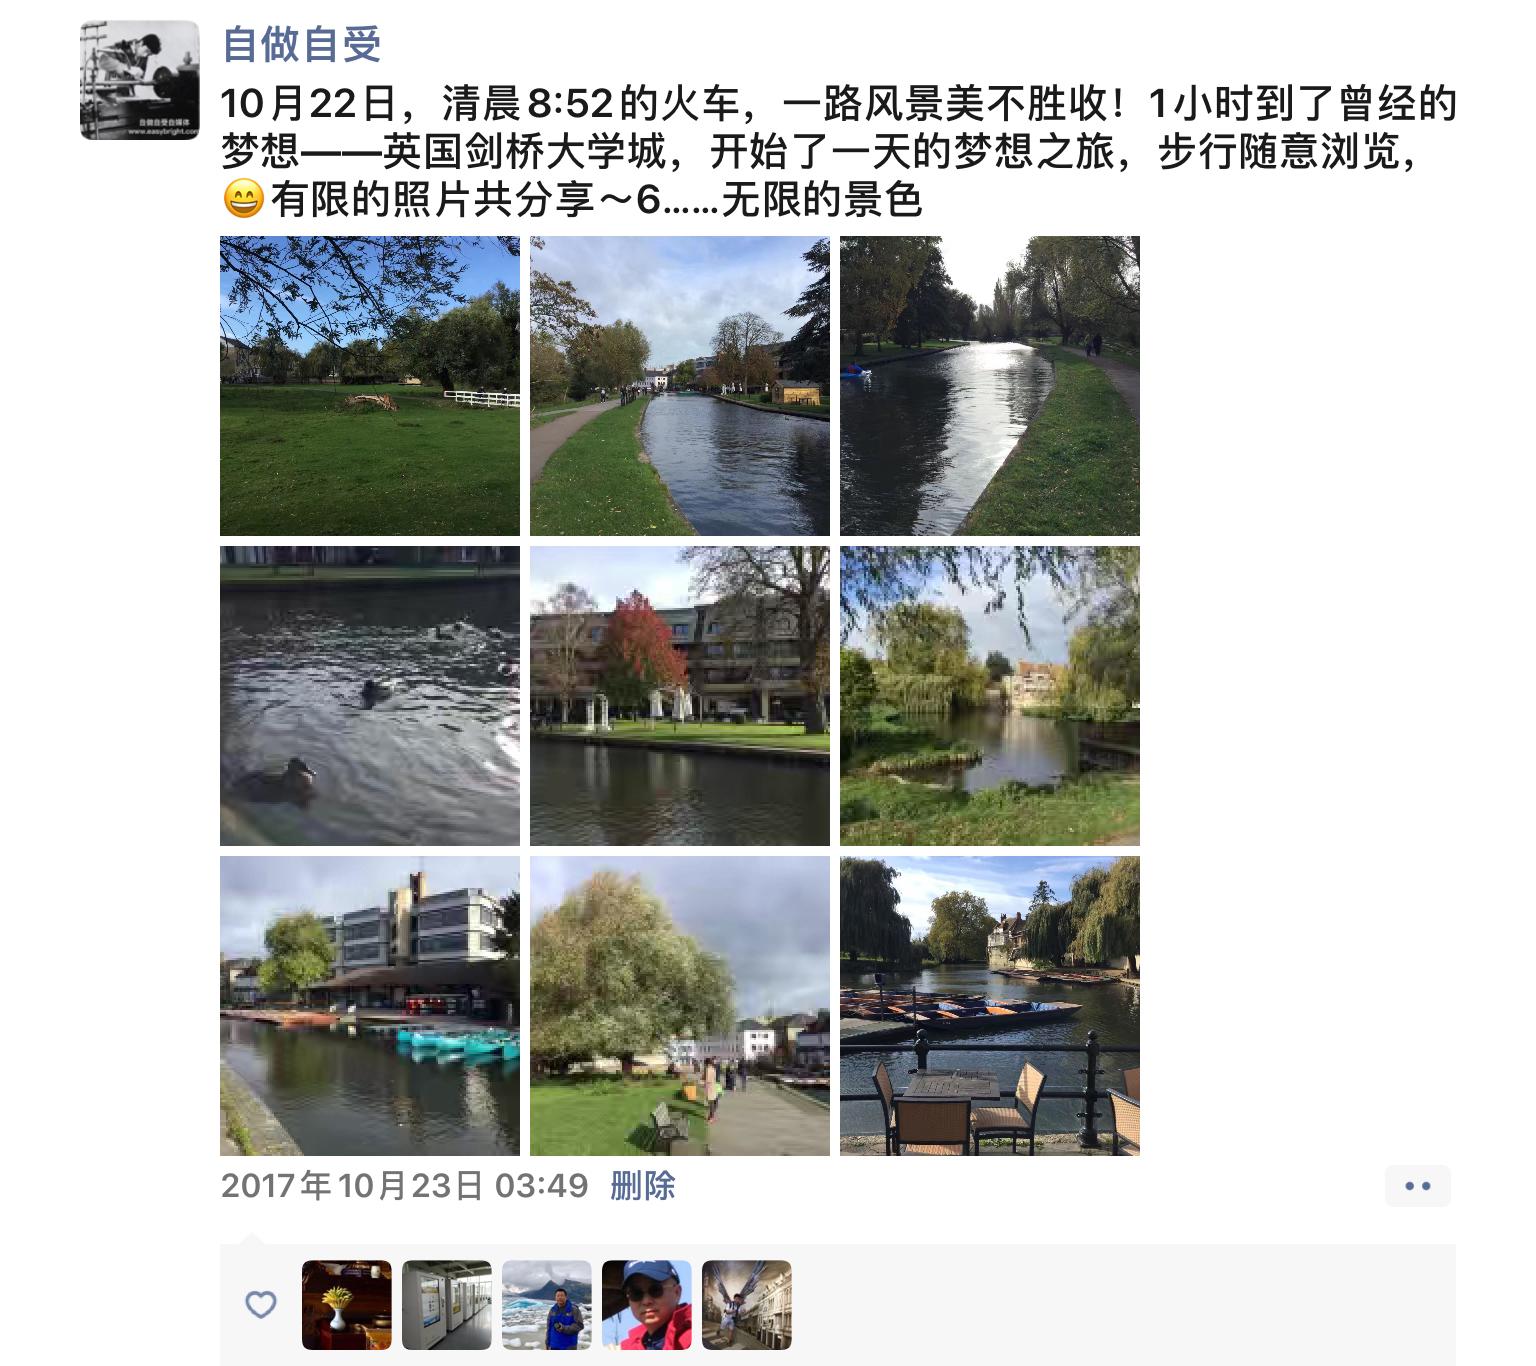The height and width of the screenshot is (1366, 1536).
Task: Open the 自做自受 username link
Action: pyautogui.click(x=301, y=44)
